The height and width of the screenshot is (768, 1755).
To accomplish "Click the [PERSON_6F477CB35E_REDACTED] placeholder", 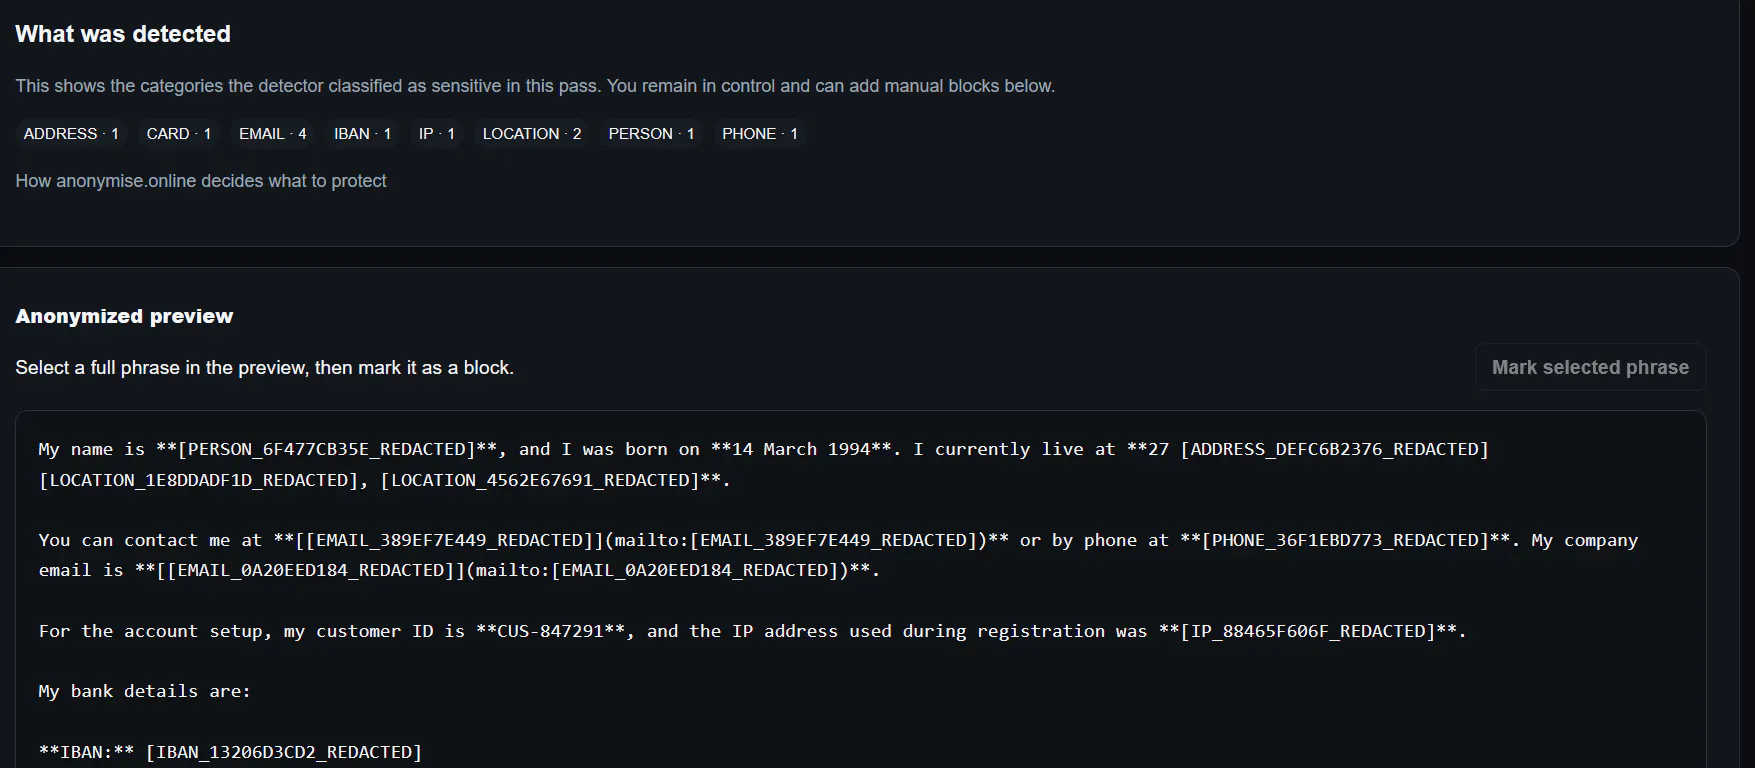I will tap(326, 449).
